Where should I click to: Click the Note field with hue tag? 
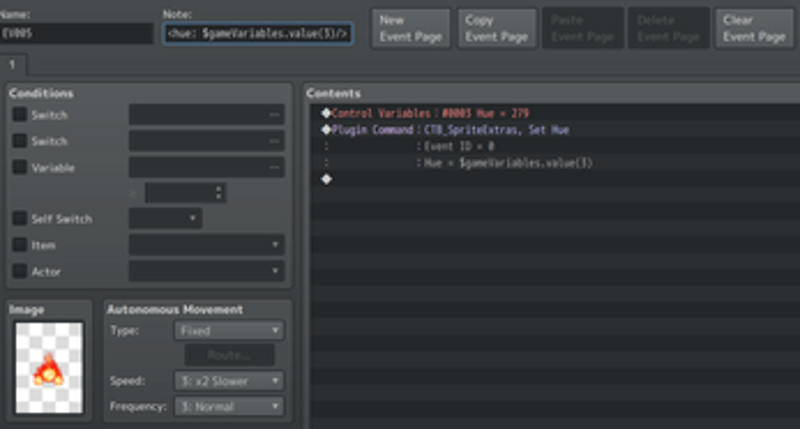258,34
